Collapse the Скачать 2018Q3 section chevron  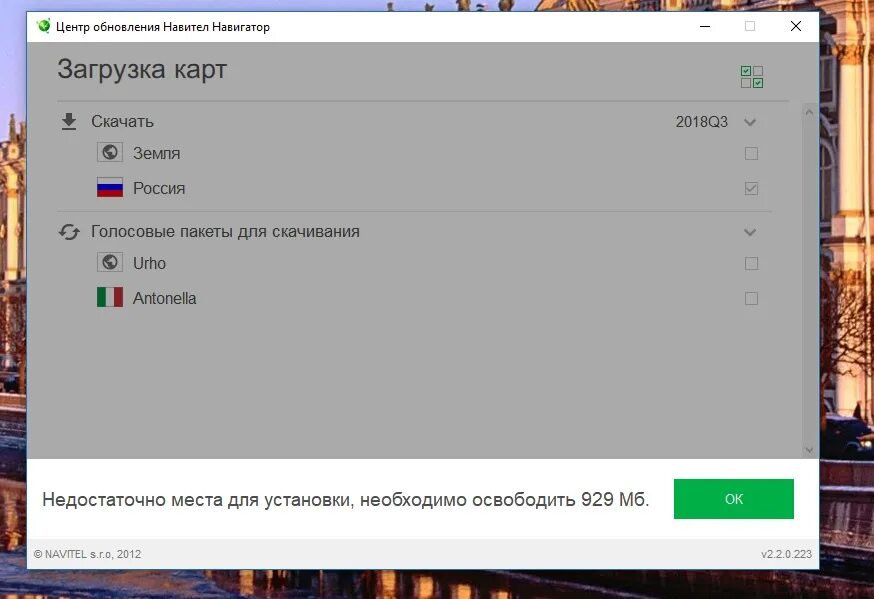point(750,122)
